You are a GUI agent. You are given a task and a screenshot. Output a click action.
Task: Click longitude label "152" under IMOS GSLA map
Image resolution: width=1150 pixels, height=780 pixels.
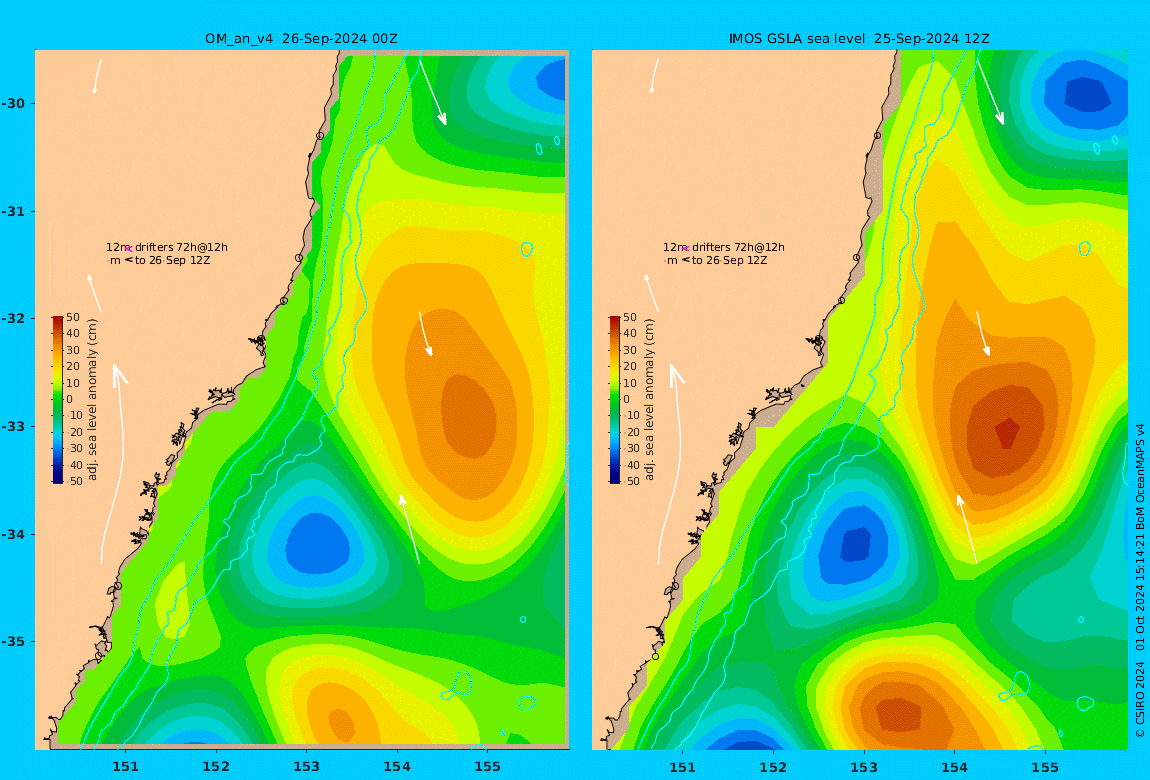[773, 767]
